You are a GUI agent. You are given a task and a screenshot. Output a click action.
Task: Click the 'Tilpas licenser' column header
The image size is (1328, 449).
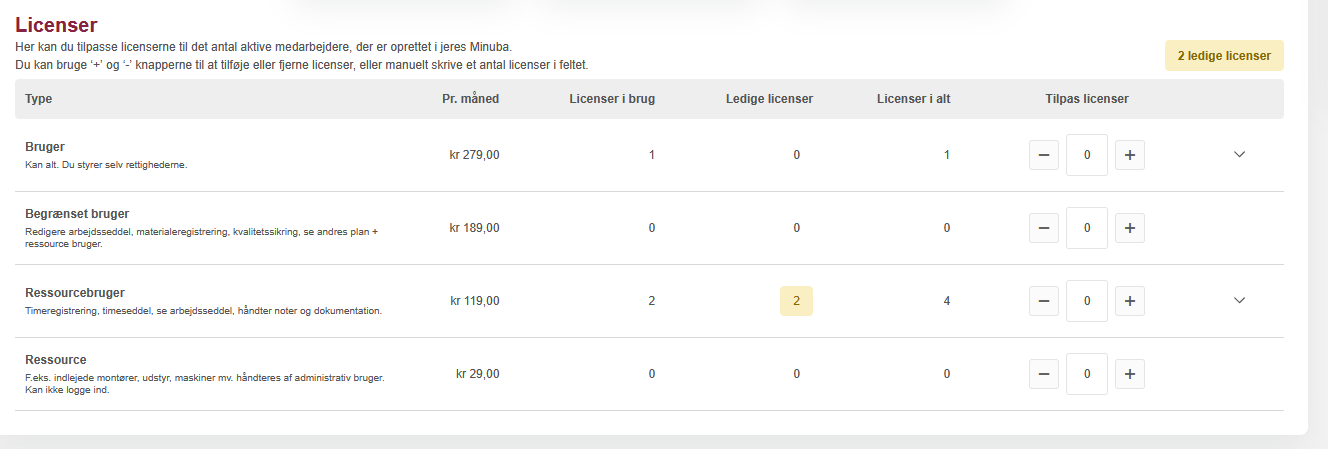coord(1086,99)
